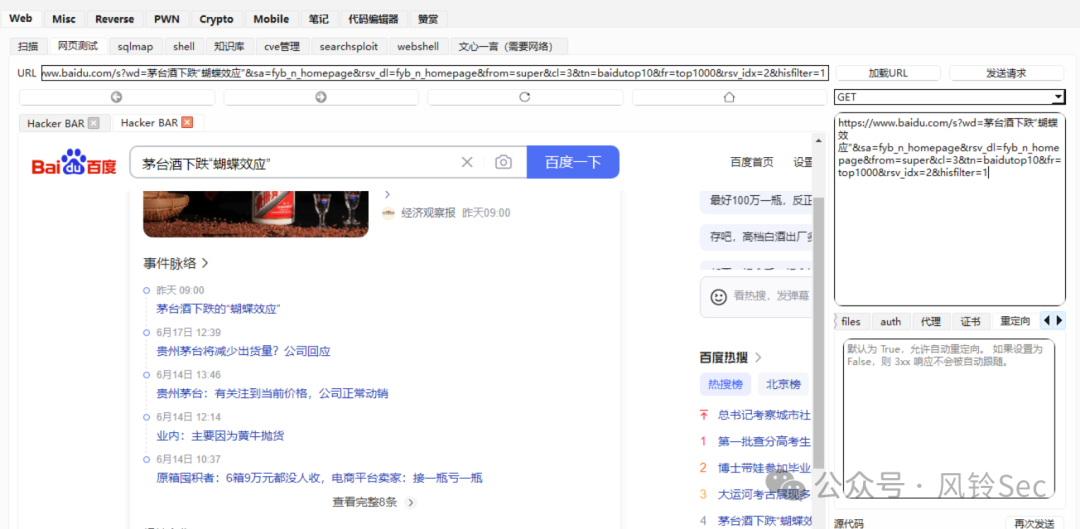Select the 知识库 sub-tab

[229, 46]
